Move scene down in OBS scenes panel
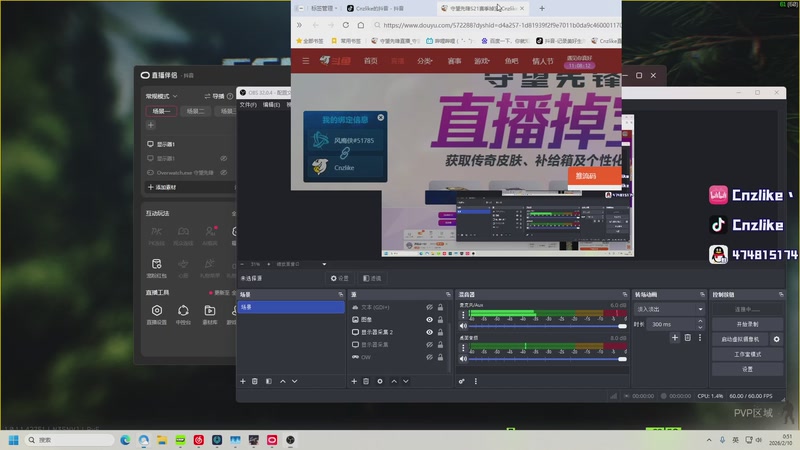This screenshot has height=450, width=800. tap(294, 381)
